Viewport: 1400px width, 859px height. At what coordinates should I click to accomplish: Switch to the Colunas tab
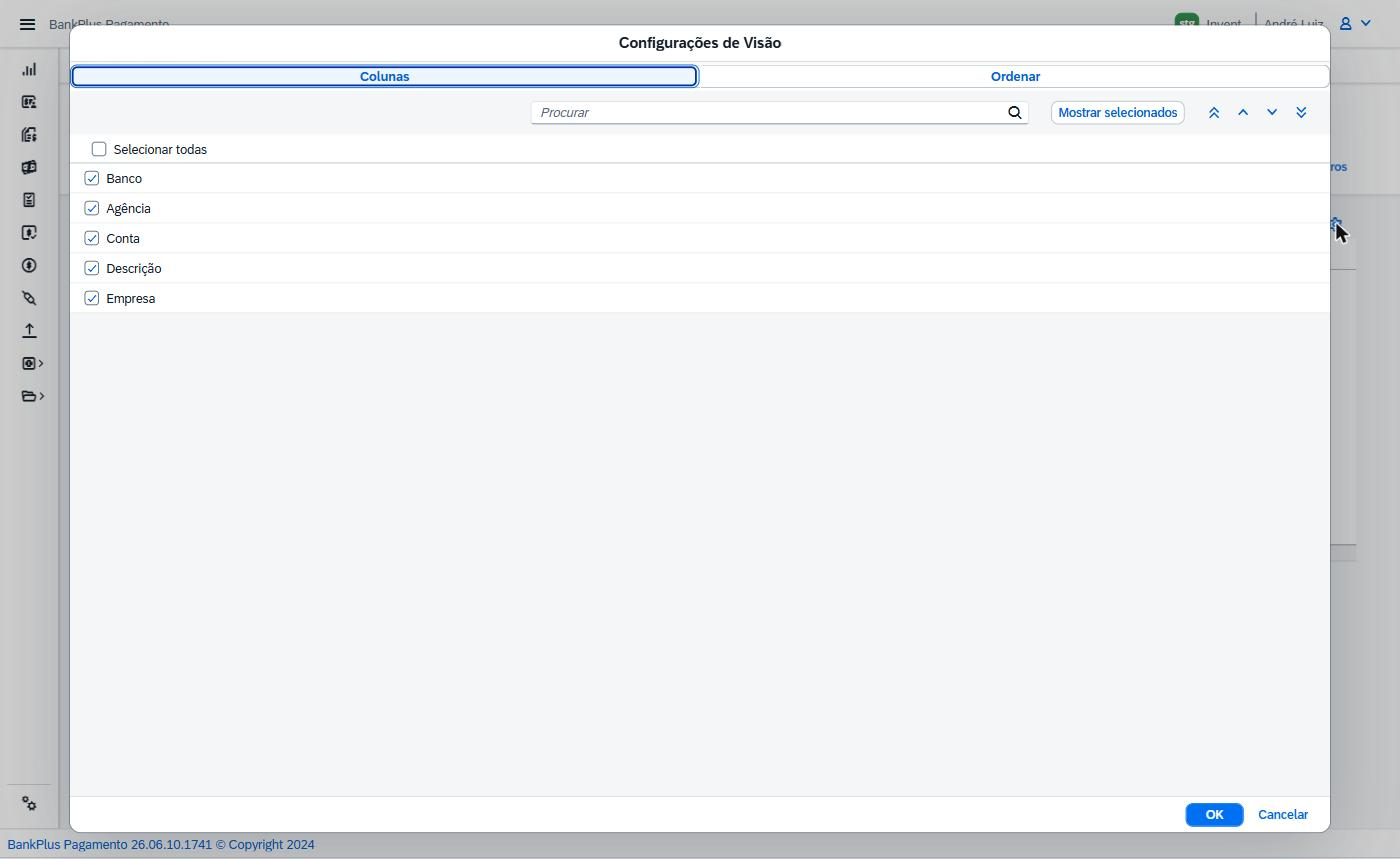pos(384,76)
